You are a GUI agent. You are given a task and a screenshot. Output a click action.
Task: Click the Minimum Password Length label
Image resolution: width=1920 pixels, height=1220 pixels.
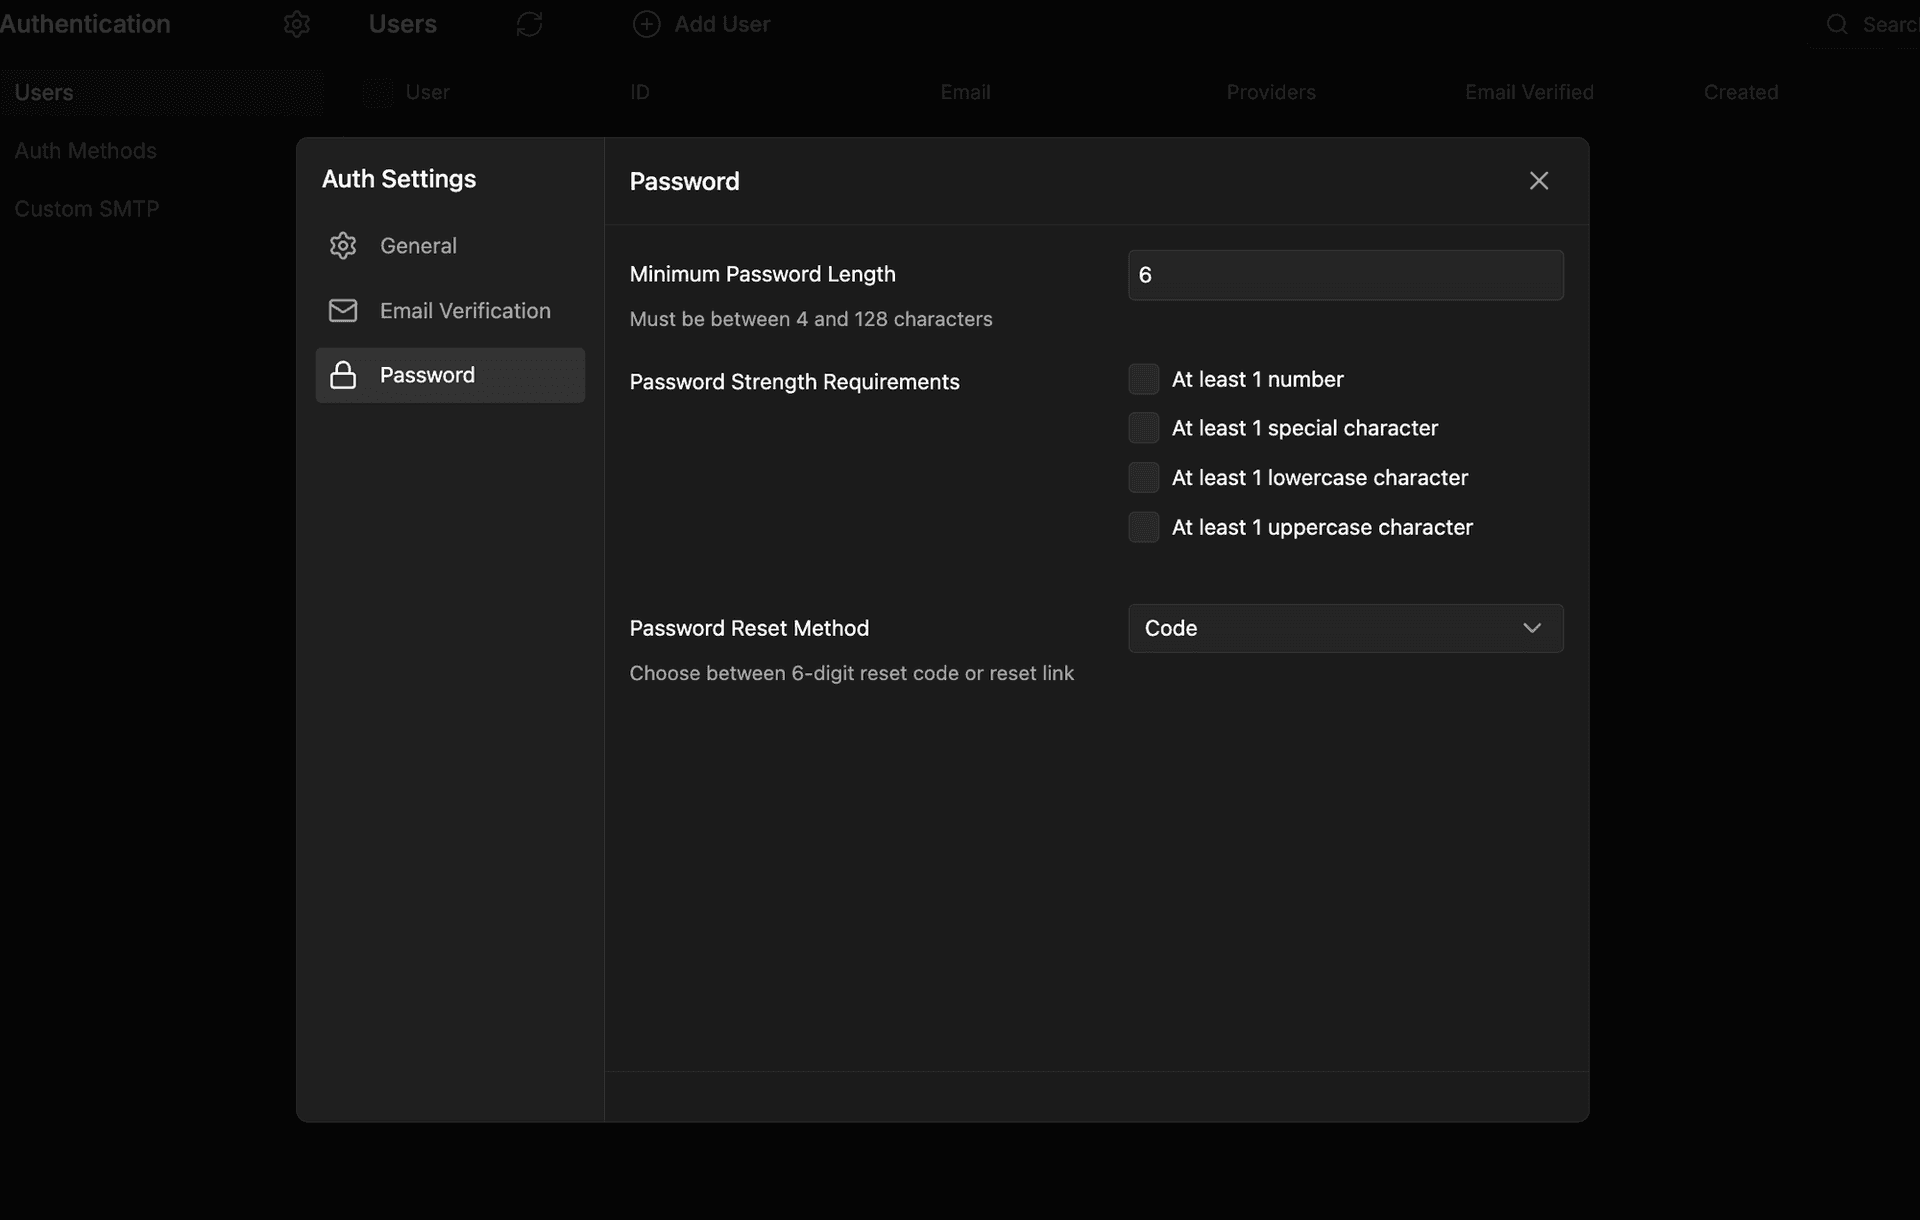[762, 274]
